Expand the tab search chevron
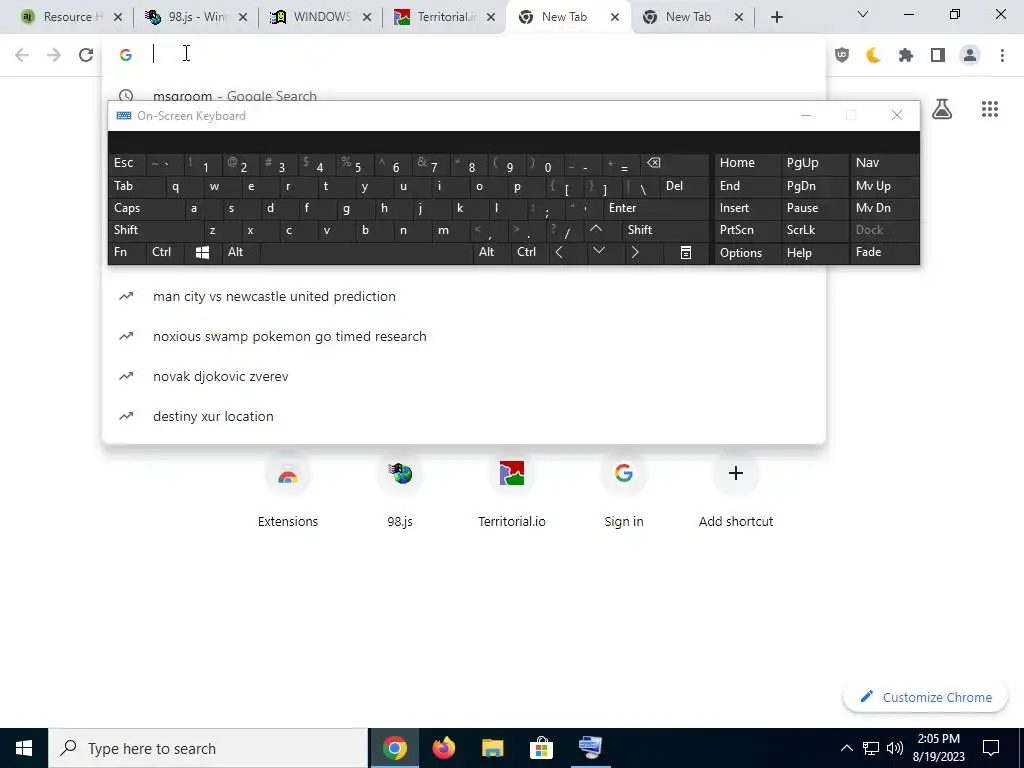This screenshot has width=1024, height=768. [x=863, y=14]
